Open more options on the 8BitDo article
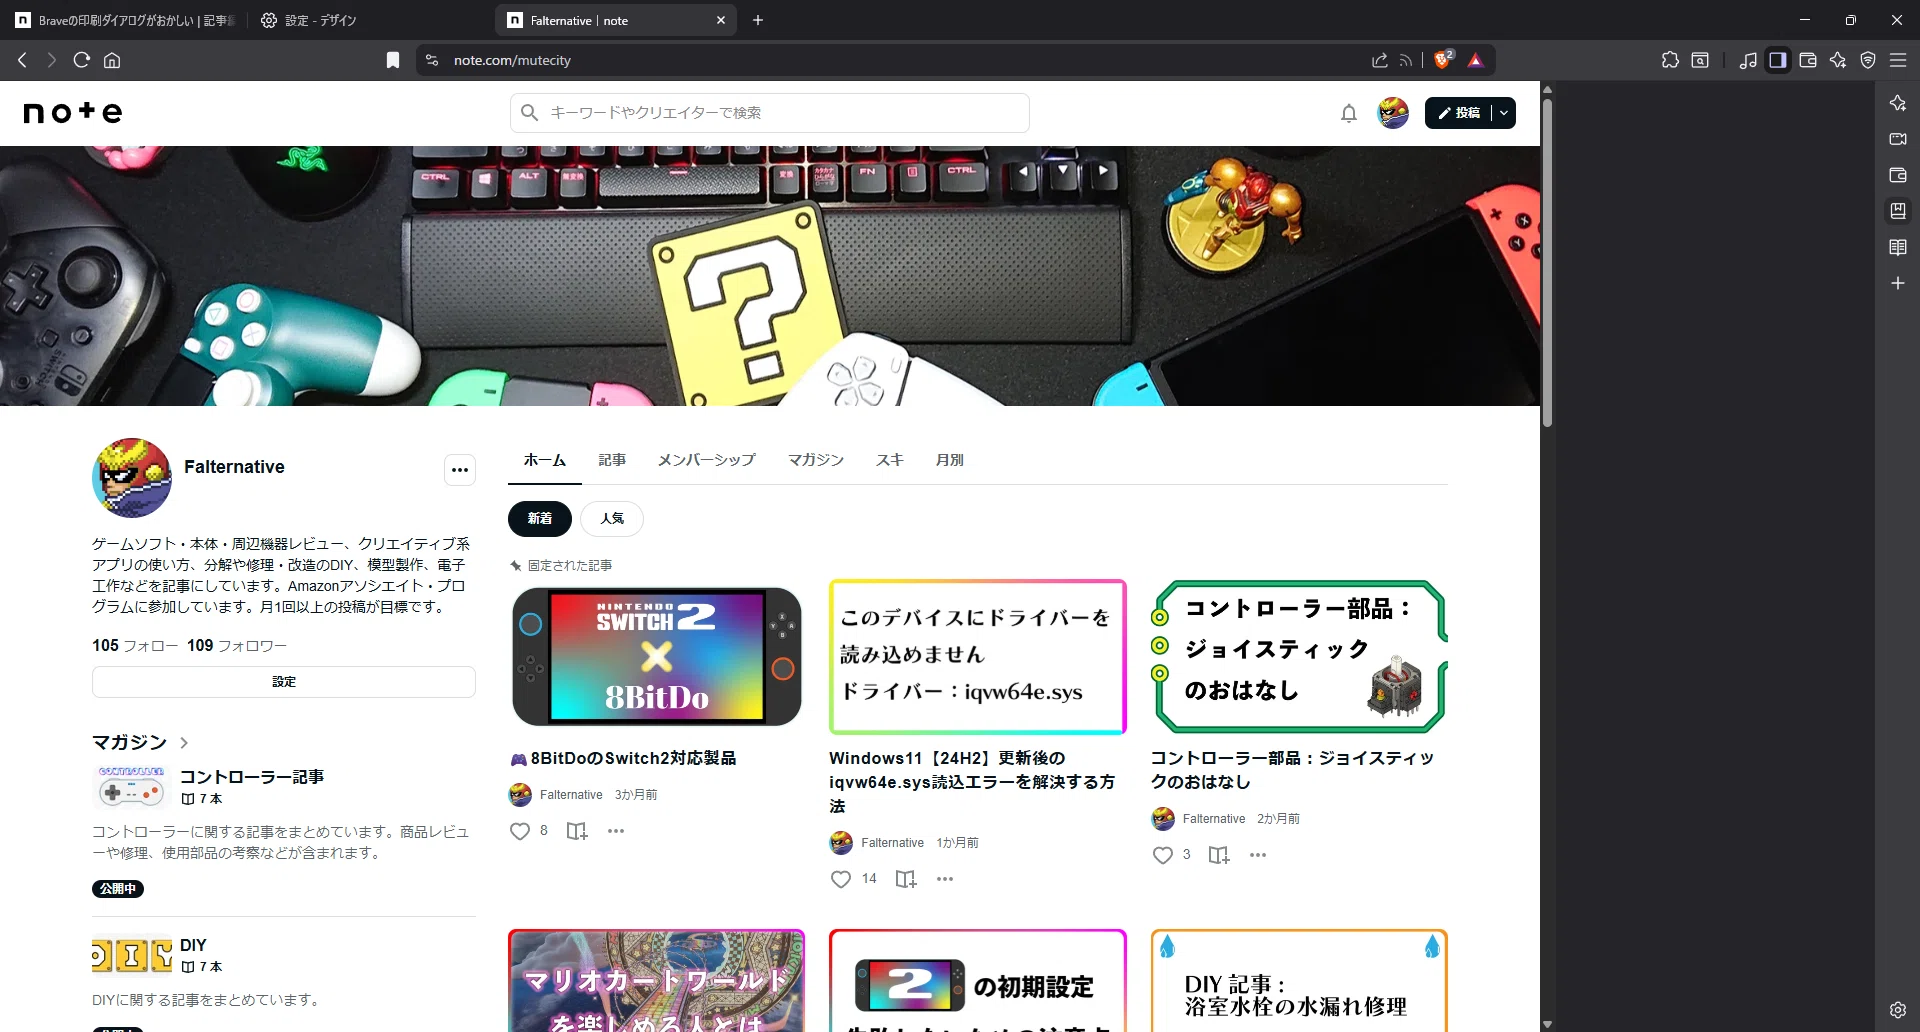Image resolution: width=1920 pixels, height=1032 pixels. click(616, 831)
